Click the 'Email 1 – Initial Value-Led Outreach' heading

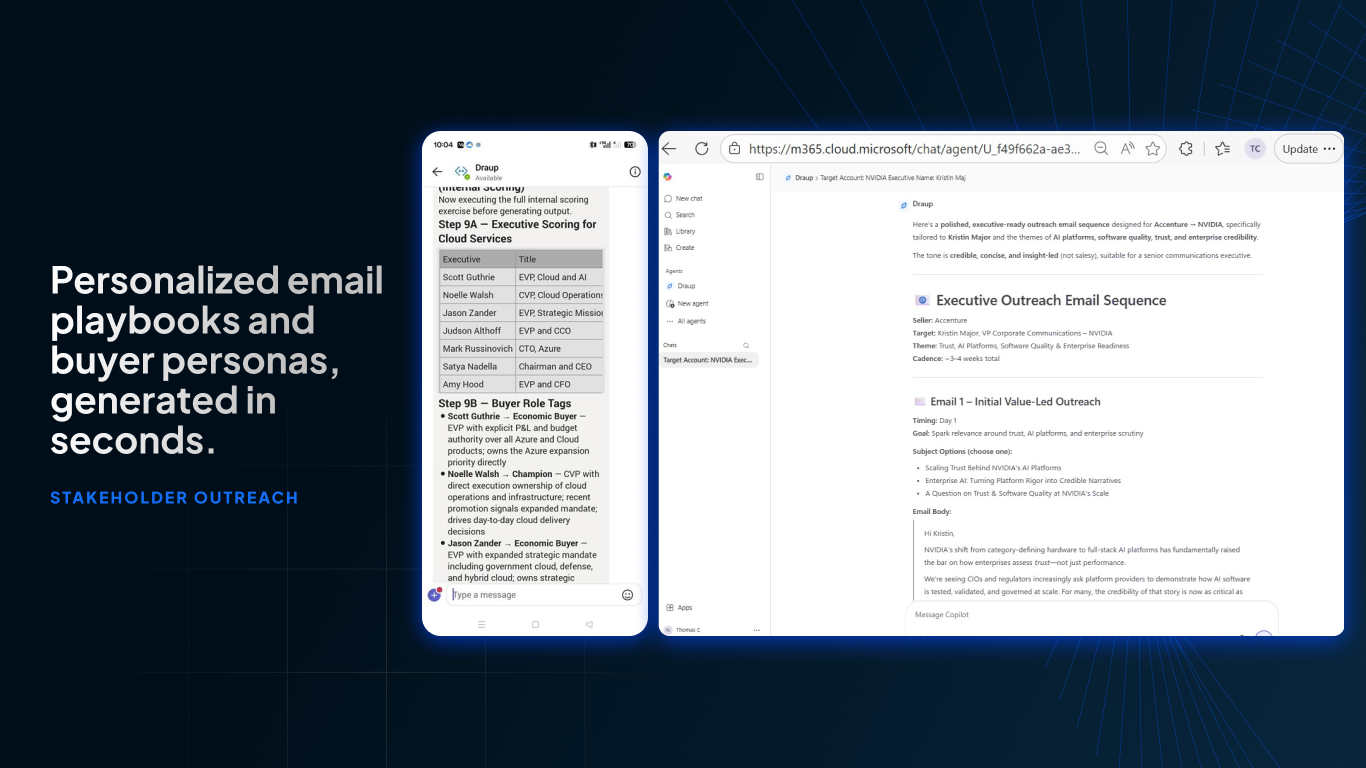pos(1015,402)
